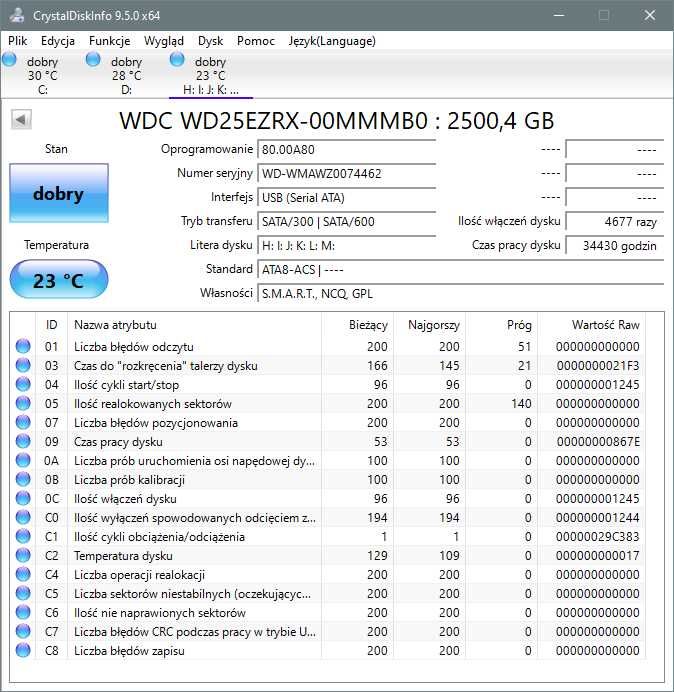
Task: Open the Wygląd menu
Action: 164,41
